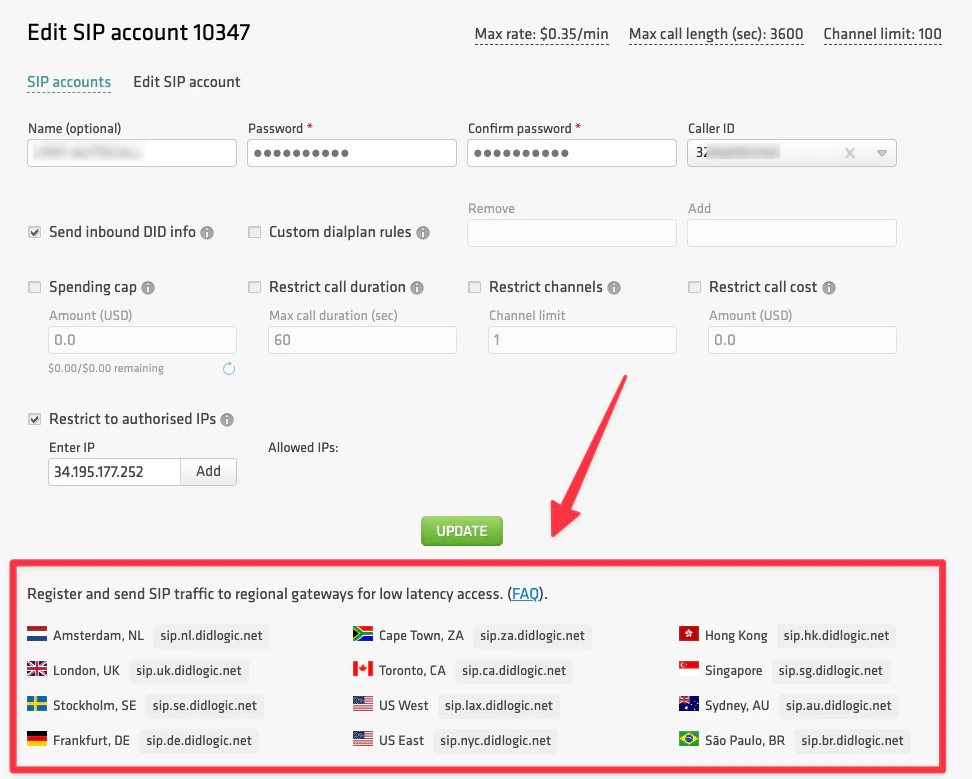Refresh the spending cap remaining balance
Screen dimensions: 972x779
point(228,369)
